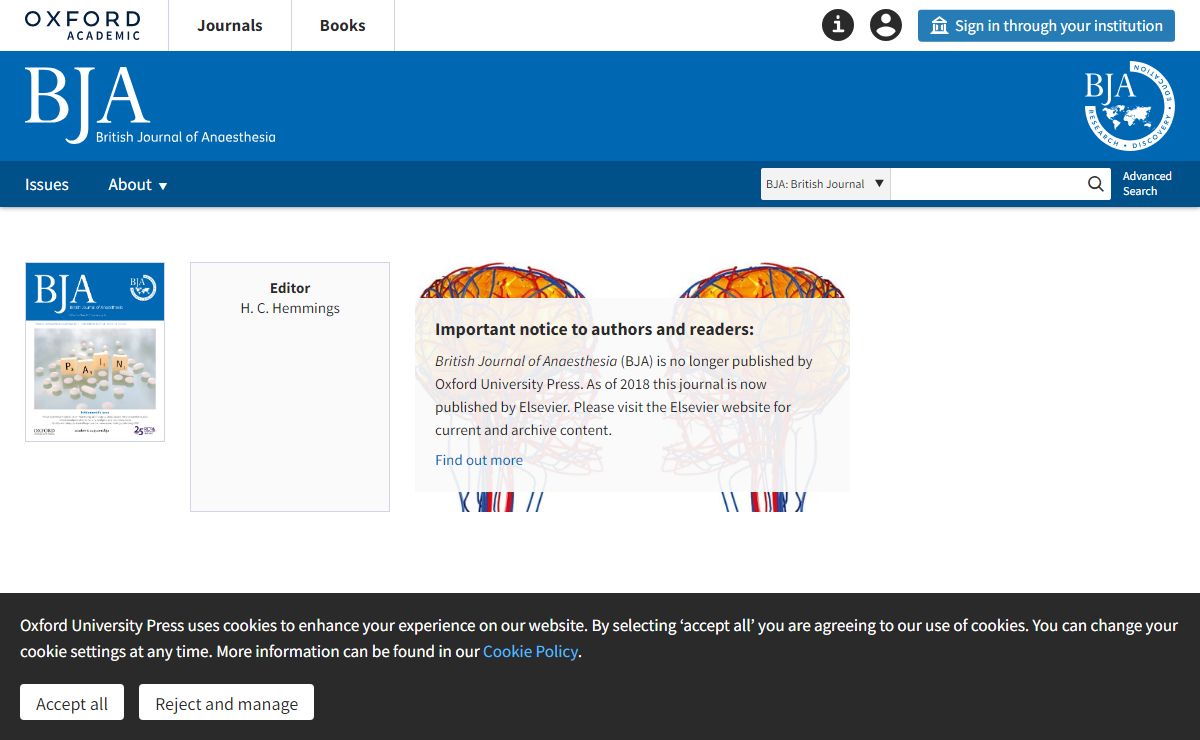Go to the Issues tab
Image resolution: width=1200 pixels, height=740 pixels.
pos(47,184)
